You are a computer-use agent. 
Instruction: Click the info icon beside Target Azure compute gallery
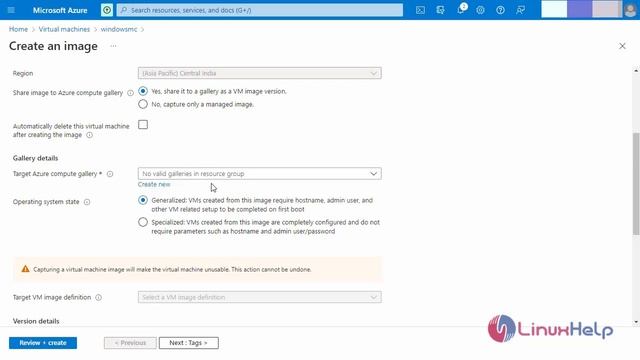click(110, 174)
